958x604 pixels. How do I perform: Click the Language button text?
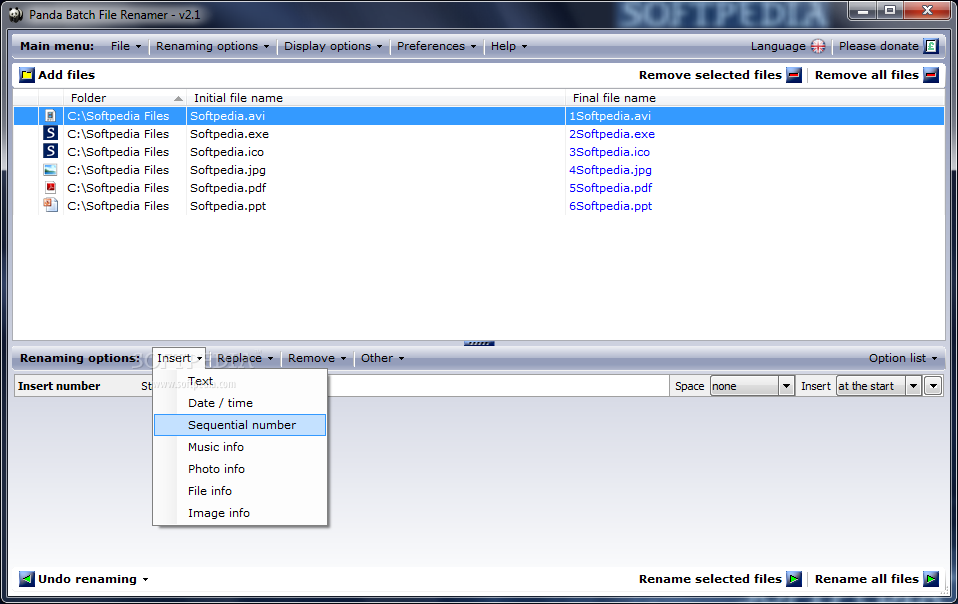click(778, 46)
